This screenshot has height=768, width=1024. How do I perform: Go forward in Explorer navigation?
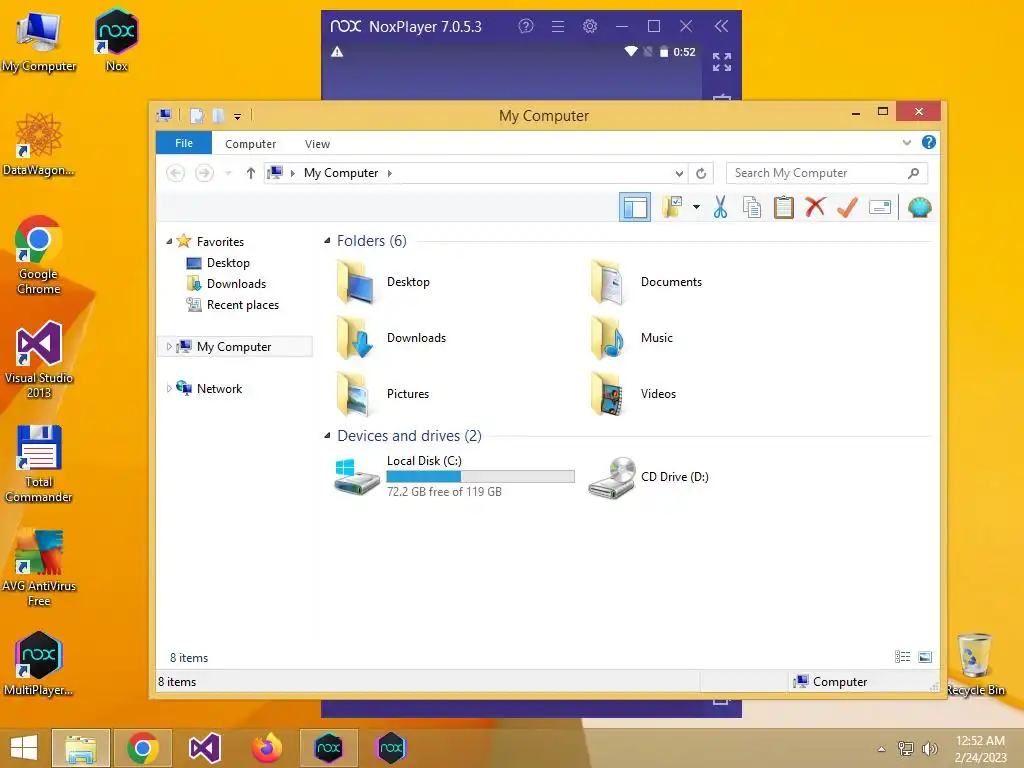tap(204, 173)
